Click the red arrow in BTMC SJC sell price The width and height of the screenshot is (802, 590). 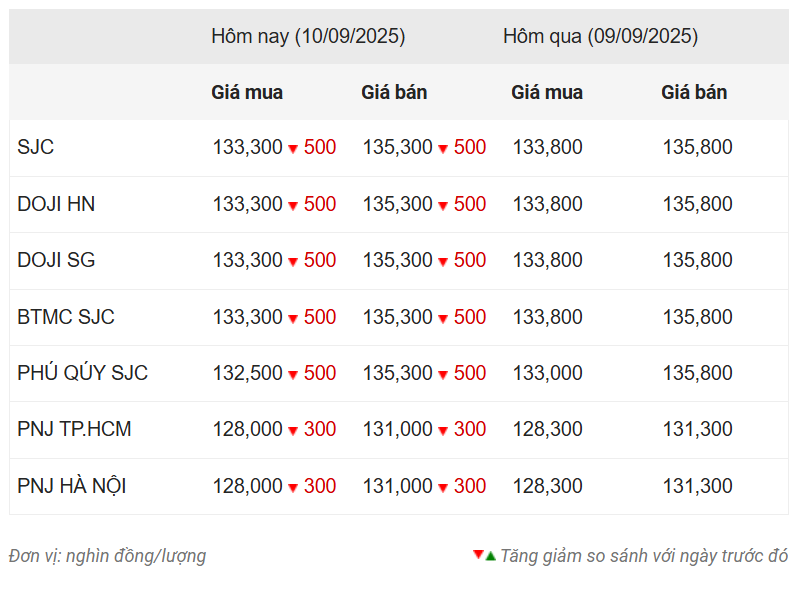(x=443, y=319)
